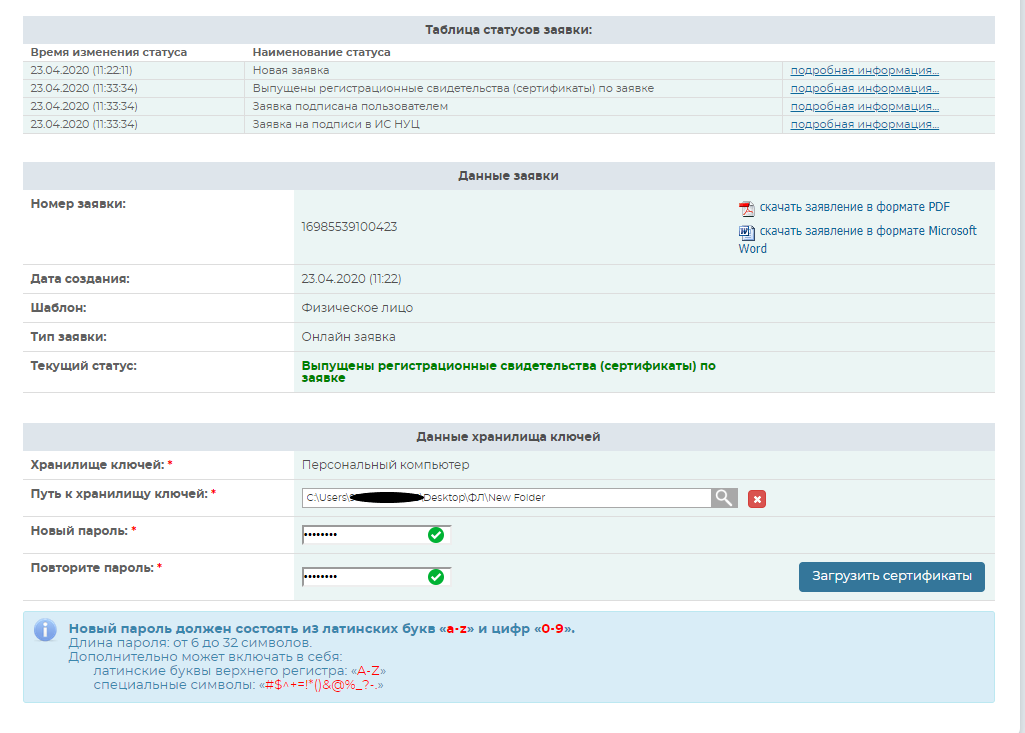Image resolution: width=1025 pixels, height=733 pixels.
Task: Open подробная информация for Новая заявка
Action: coord(864,70)
